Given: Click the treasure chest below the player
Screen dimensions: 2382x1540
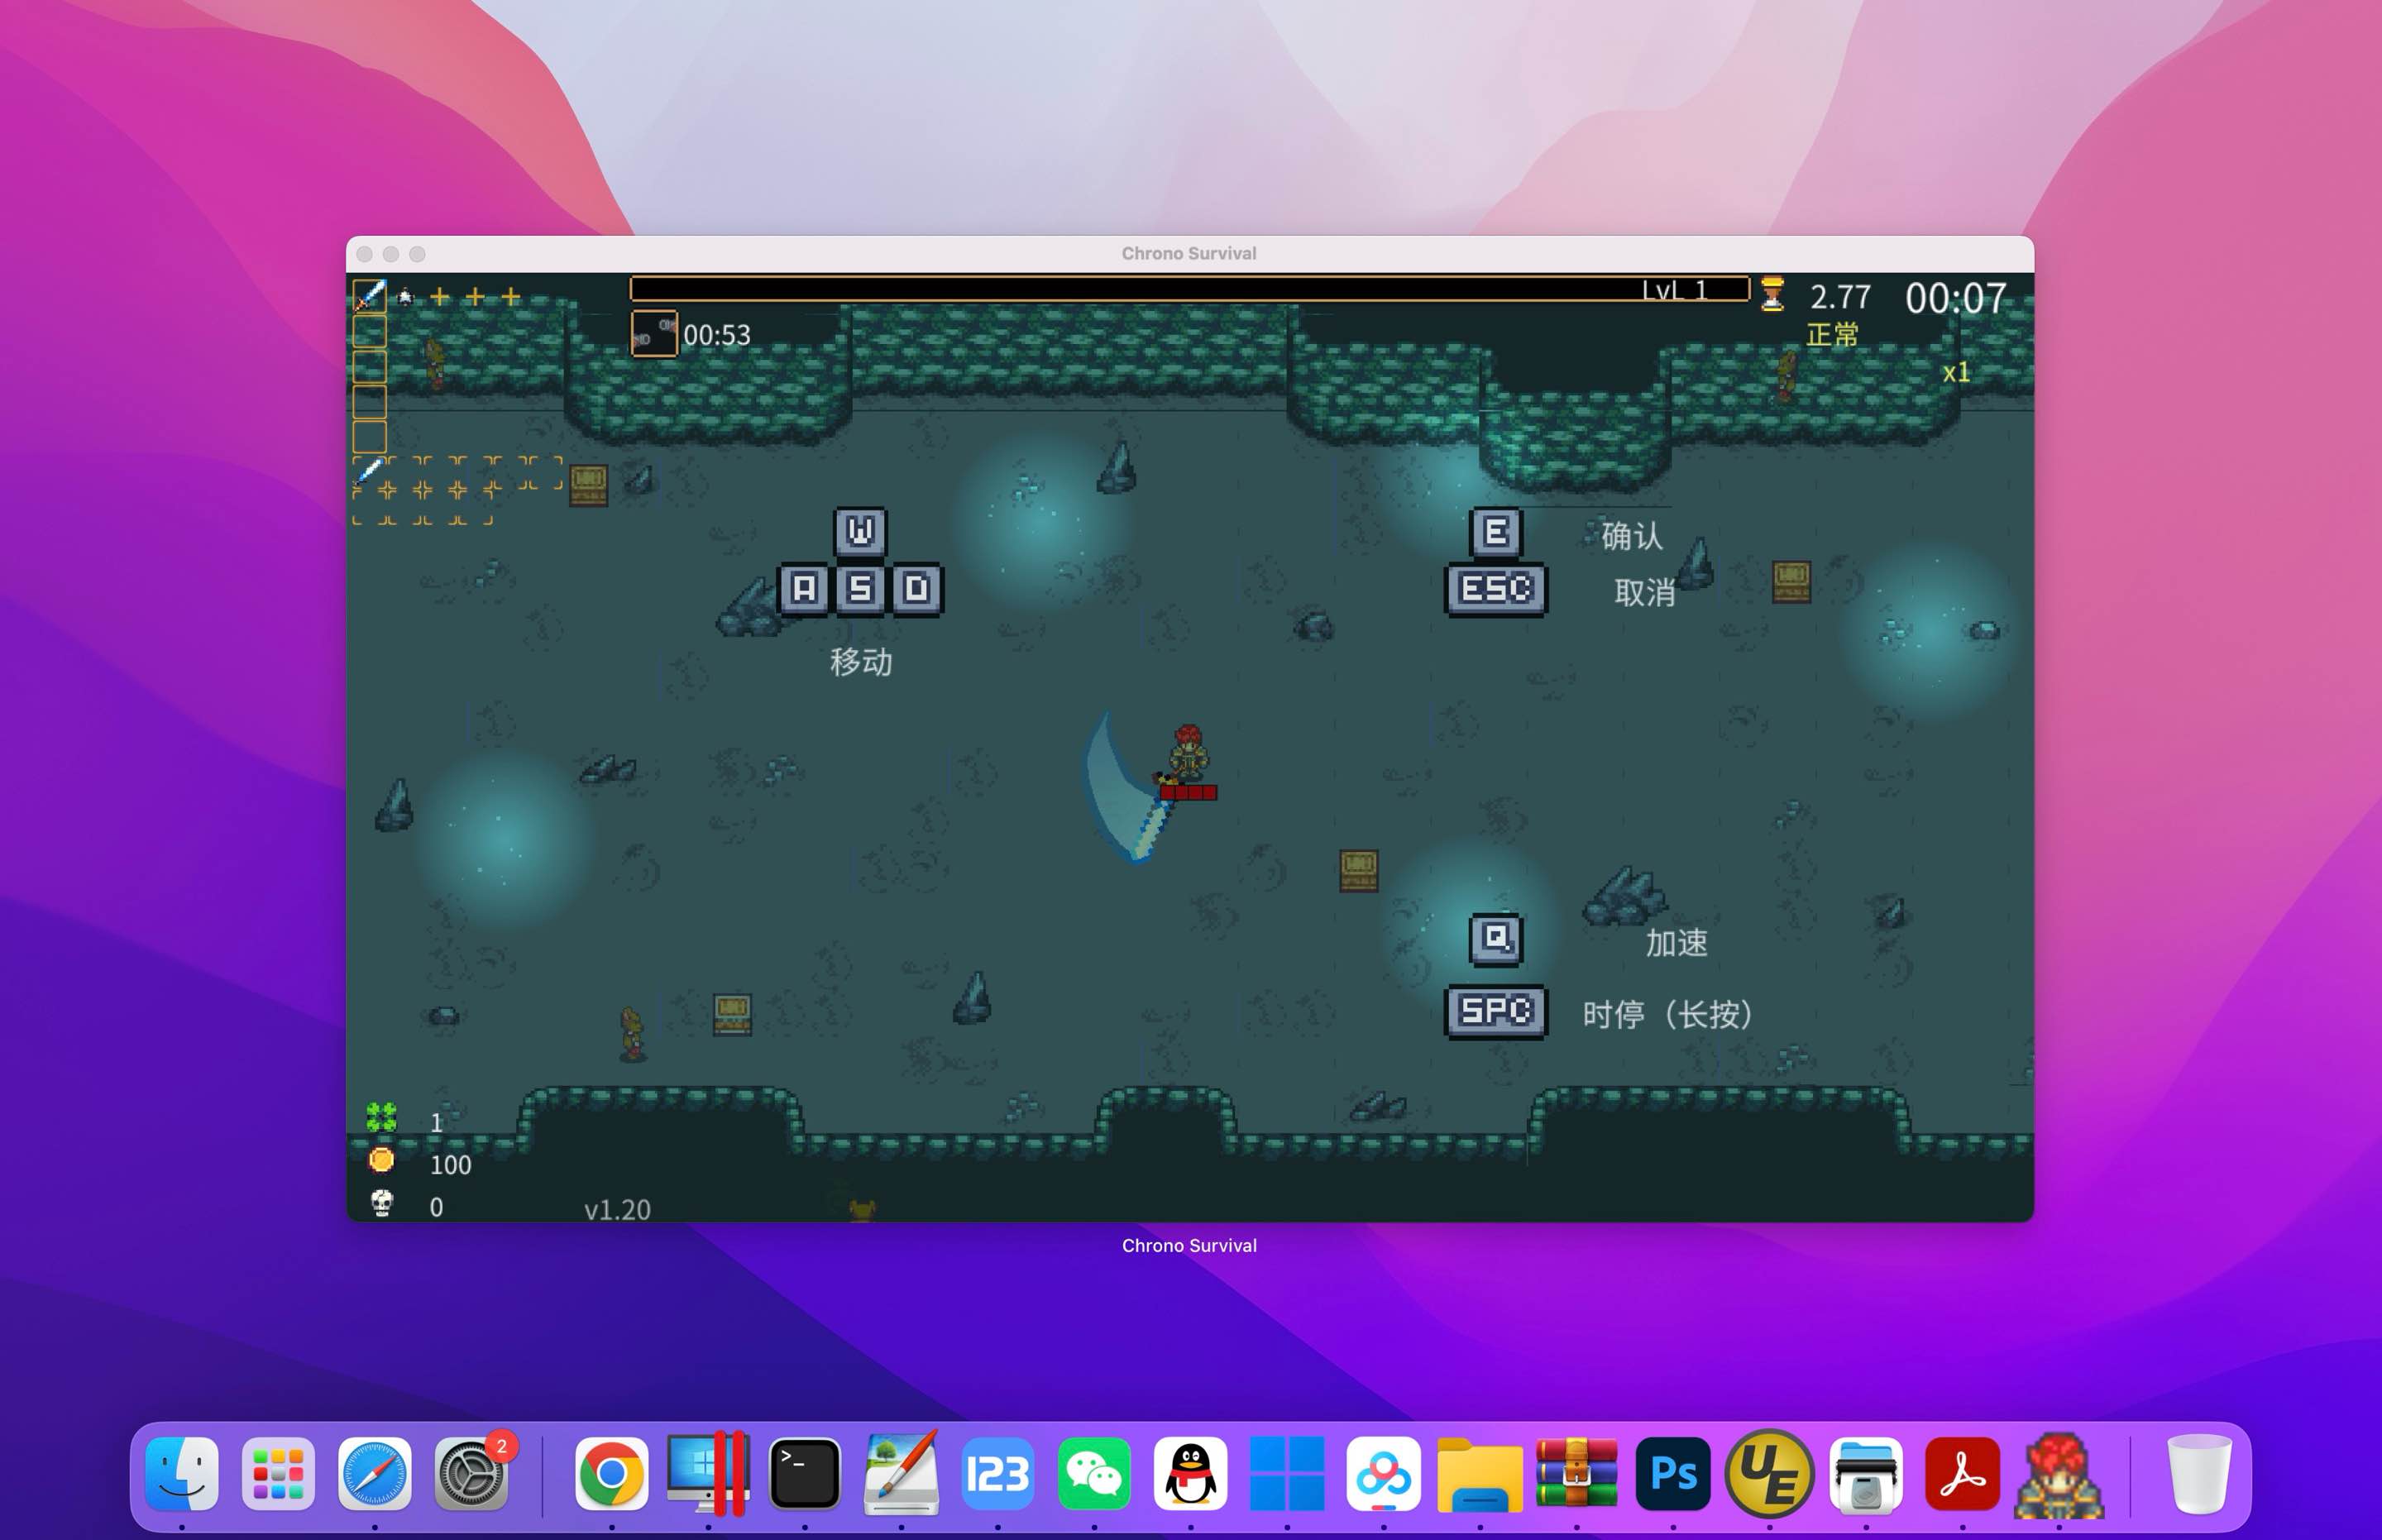Looking at the screenshot, I should point(1358,870).
